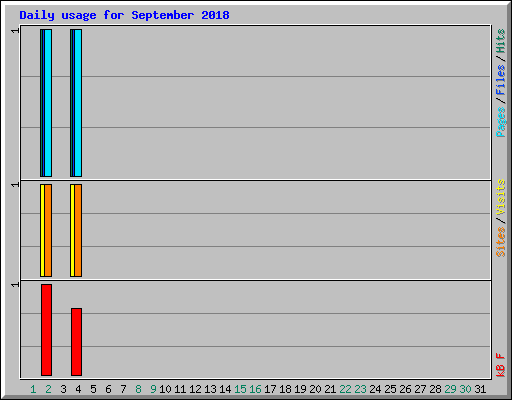Screen dimensions: 512x400
Task: Click day label 1 on the axis
Action: click(x=33, y=389)
